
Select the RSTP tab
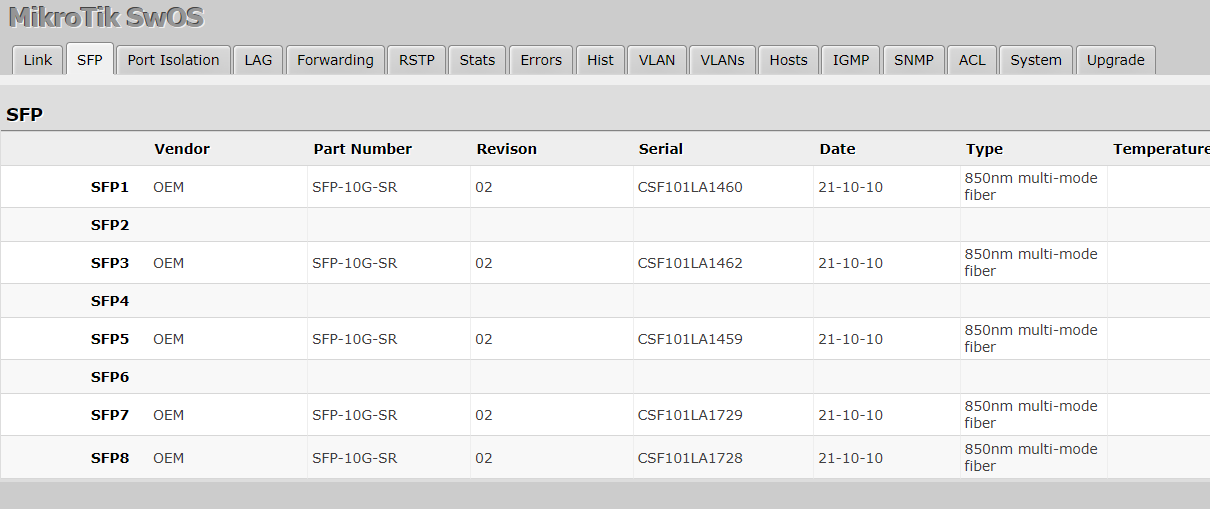point(416,60)
